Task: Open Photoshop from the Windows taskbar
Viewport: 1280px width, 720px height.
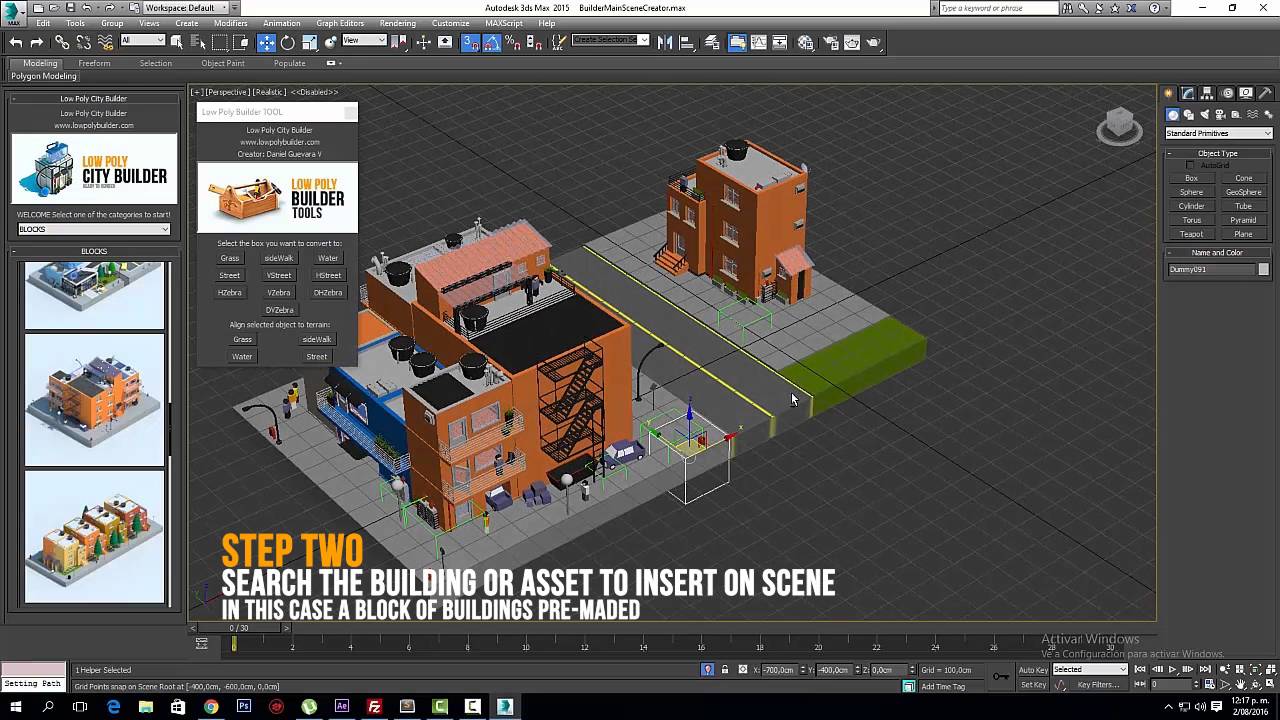Action: 244,706
